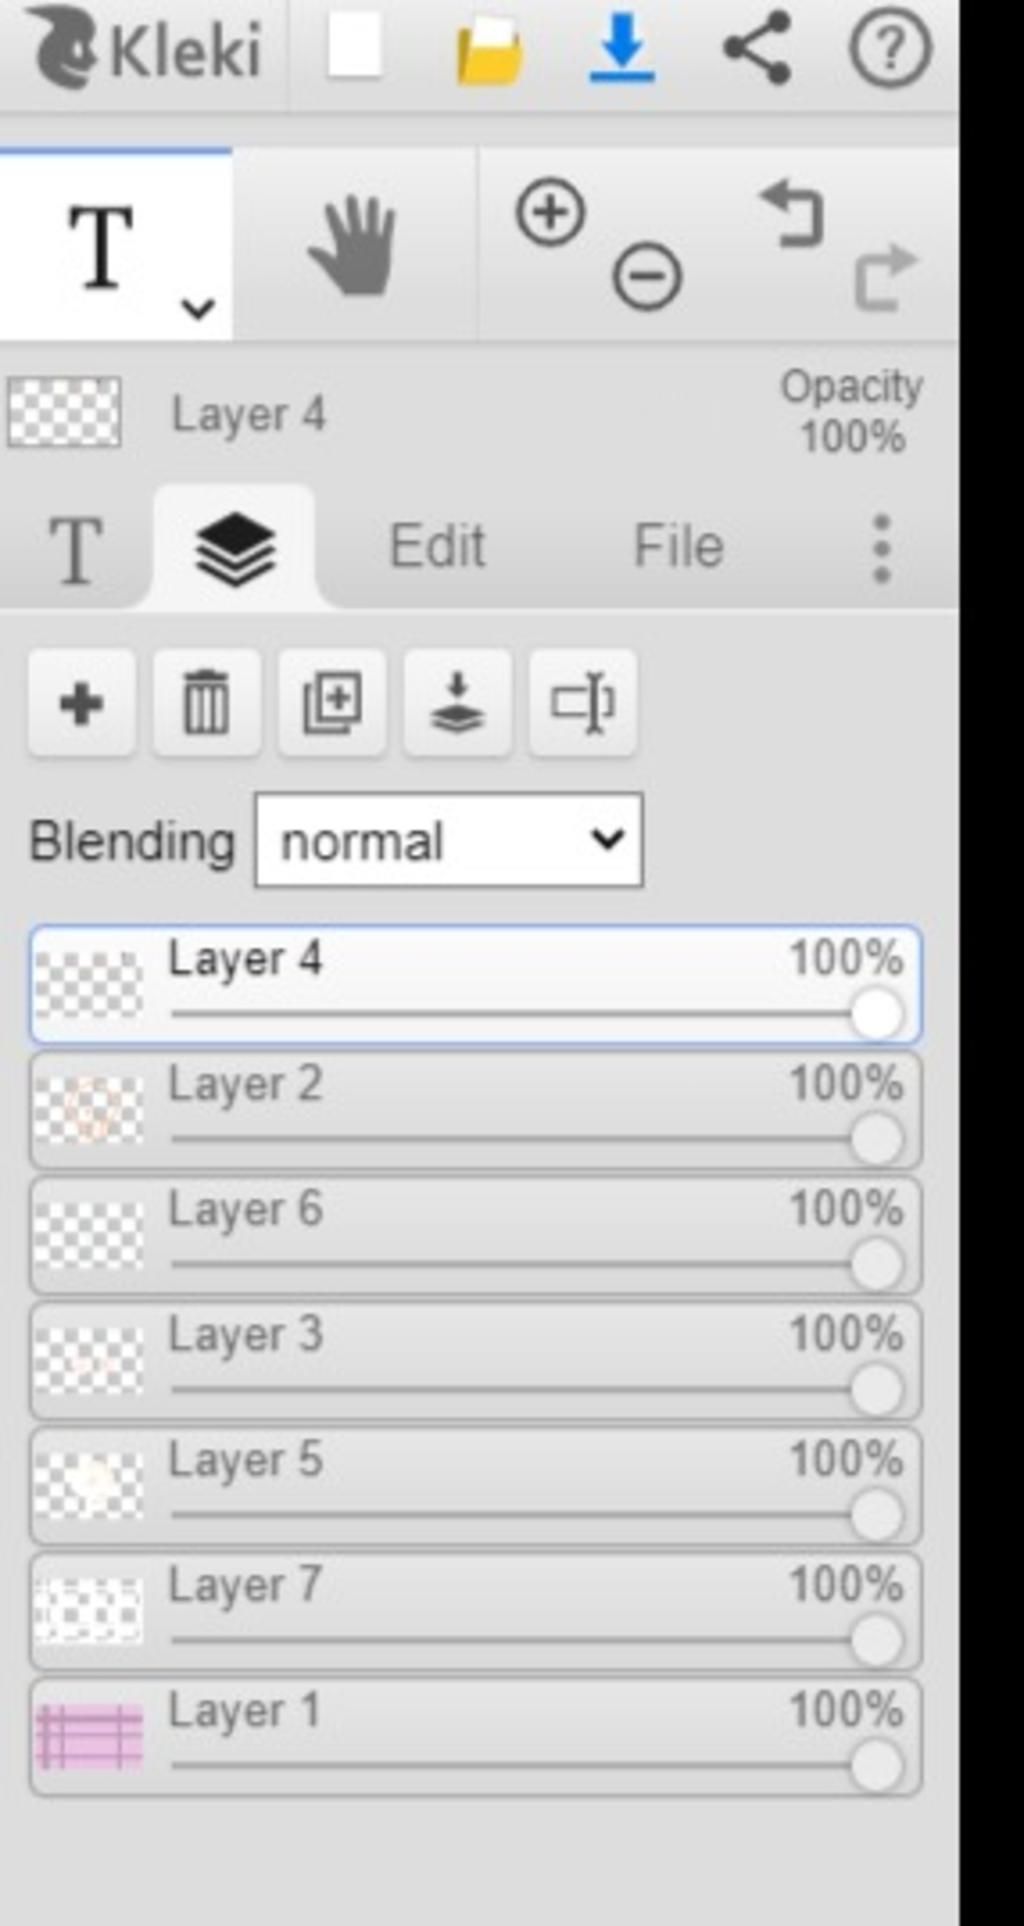Switch to the Edit tab
The image size is (1024, 1926).
click(437, 546)
